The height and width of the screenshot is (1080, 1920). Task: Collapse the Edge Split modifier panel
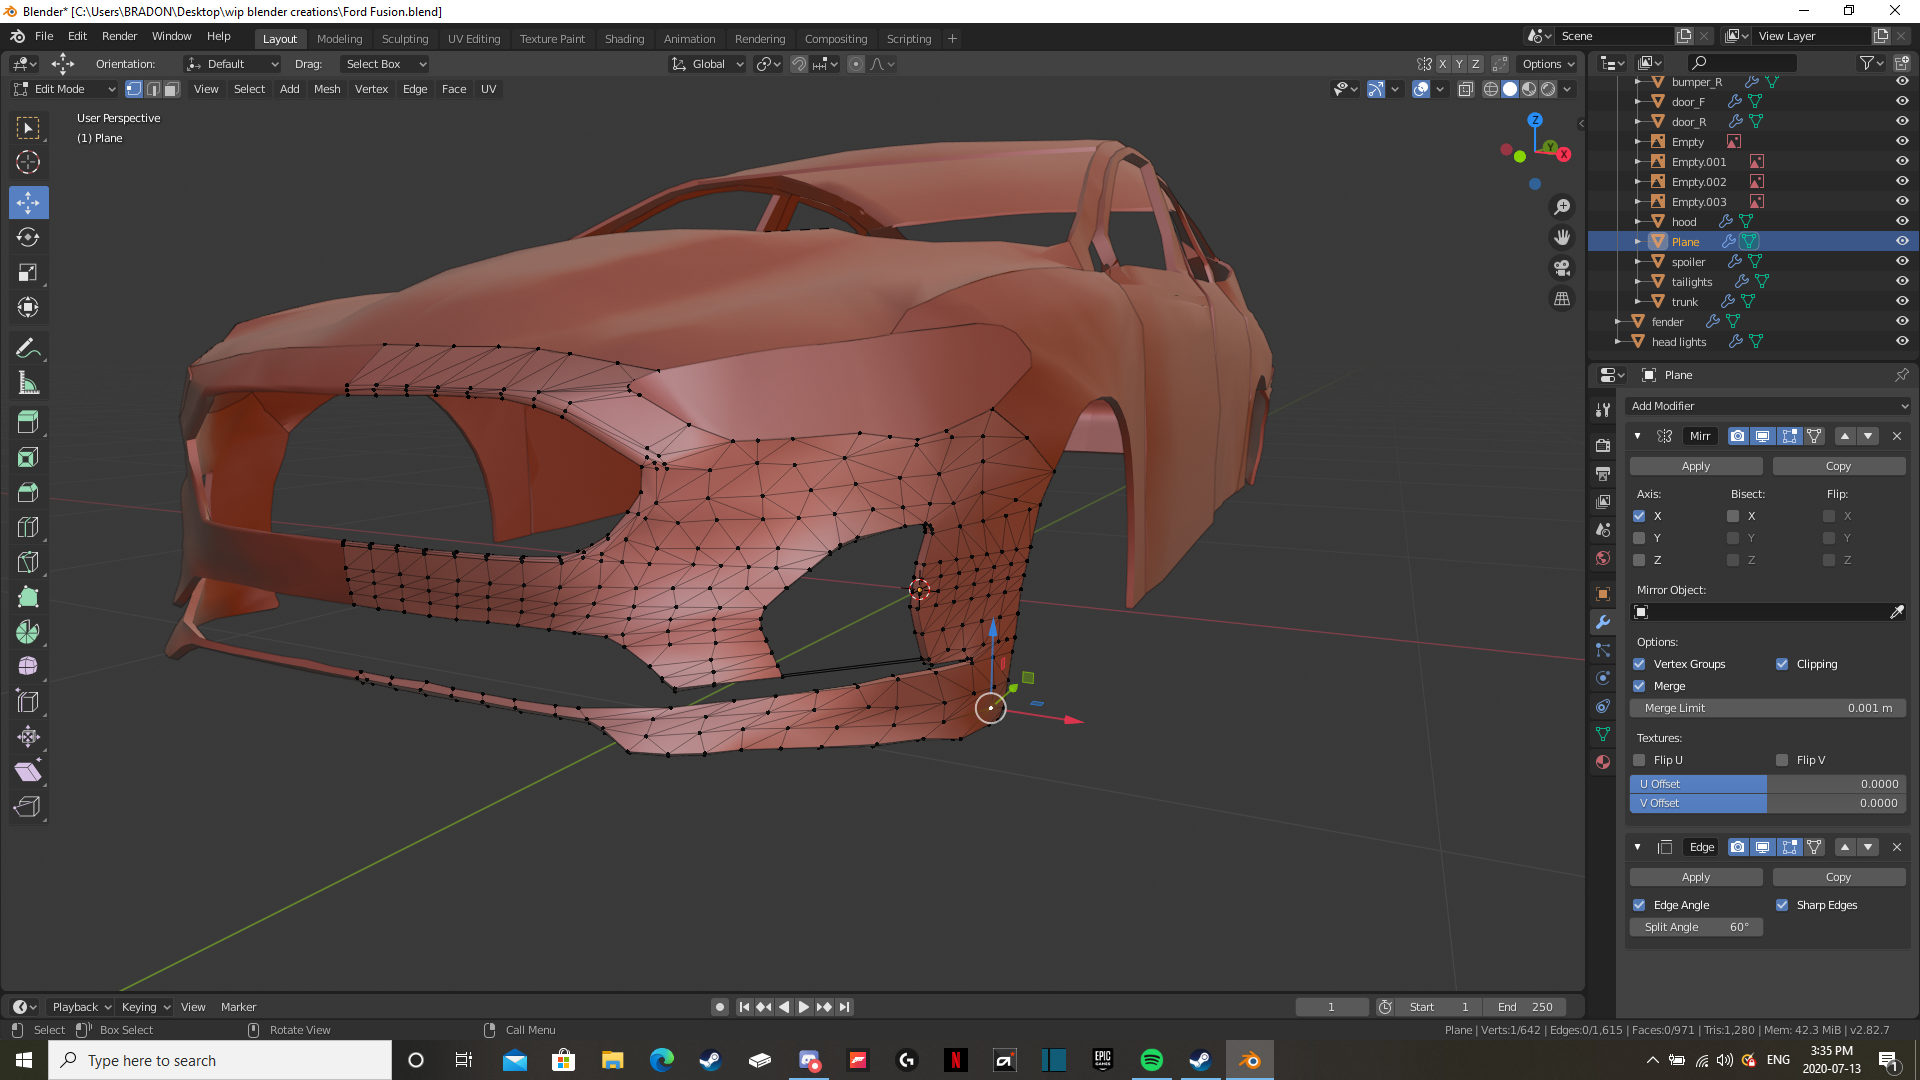[x=1637, y=847]
